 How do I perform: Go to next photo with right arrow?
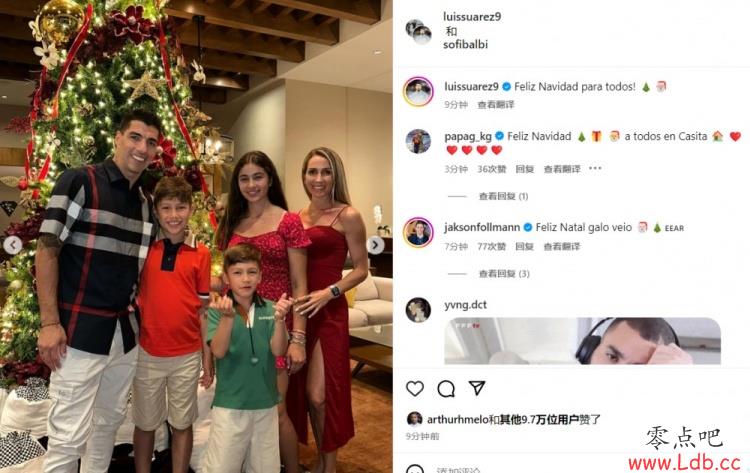375,245
